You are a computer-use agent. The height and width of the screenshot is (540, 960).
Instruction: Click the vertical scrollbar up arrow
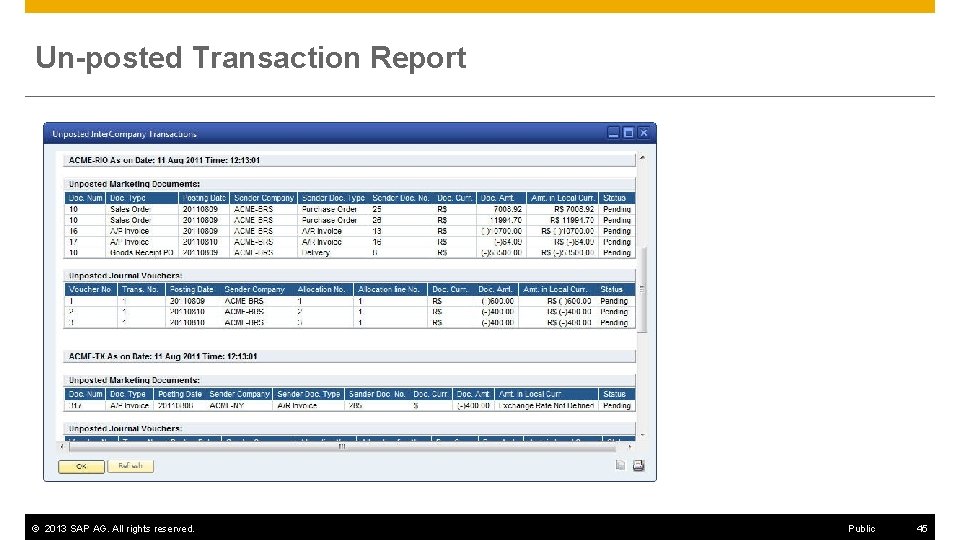[x=642, y=159]
